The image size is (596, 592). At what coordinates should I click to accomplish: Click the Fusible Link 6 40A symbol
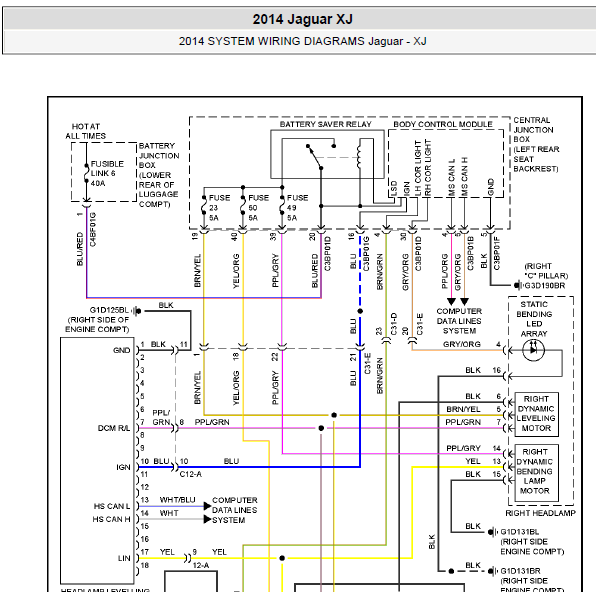click(87, 174)
